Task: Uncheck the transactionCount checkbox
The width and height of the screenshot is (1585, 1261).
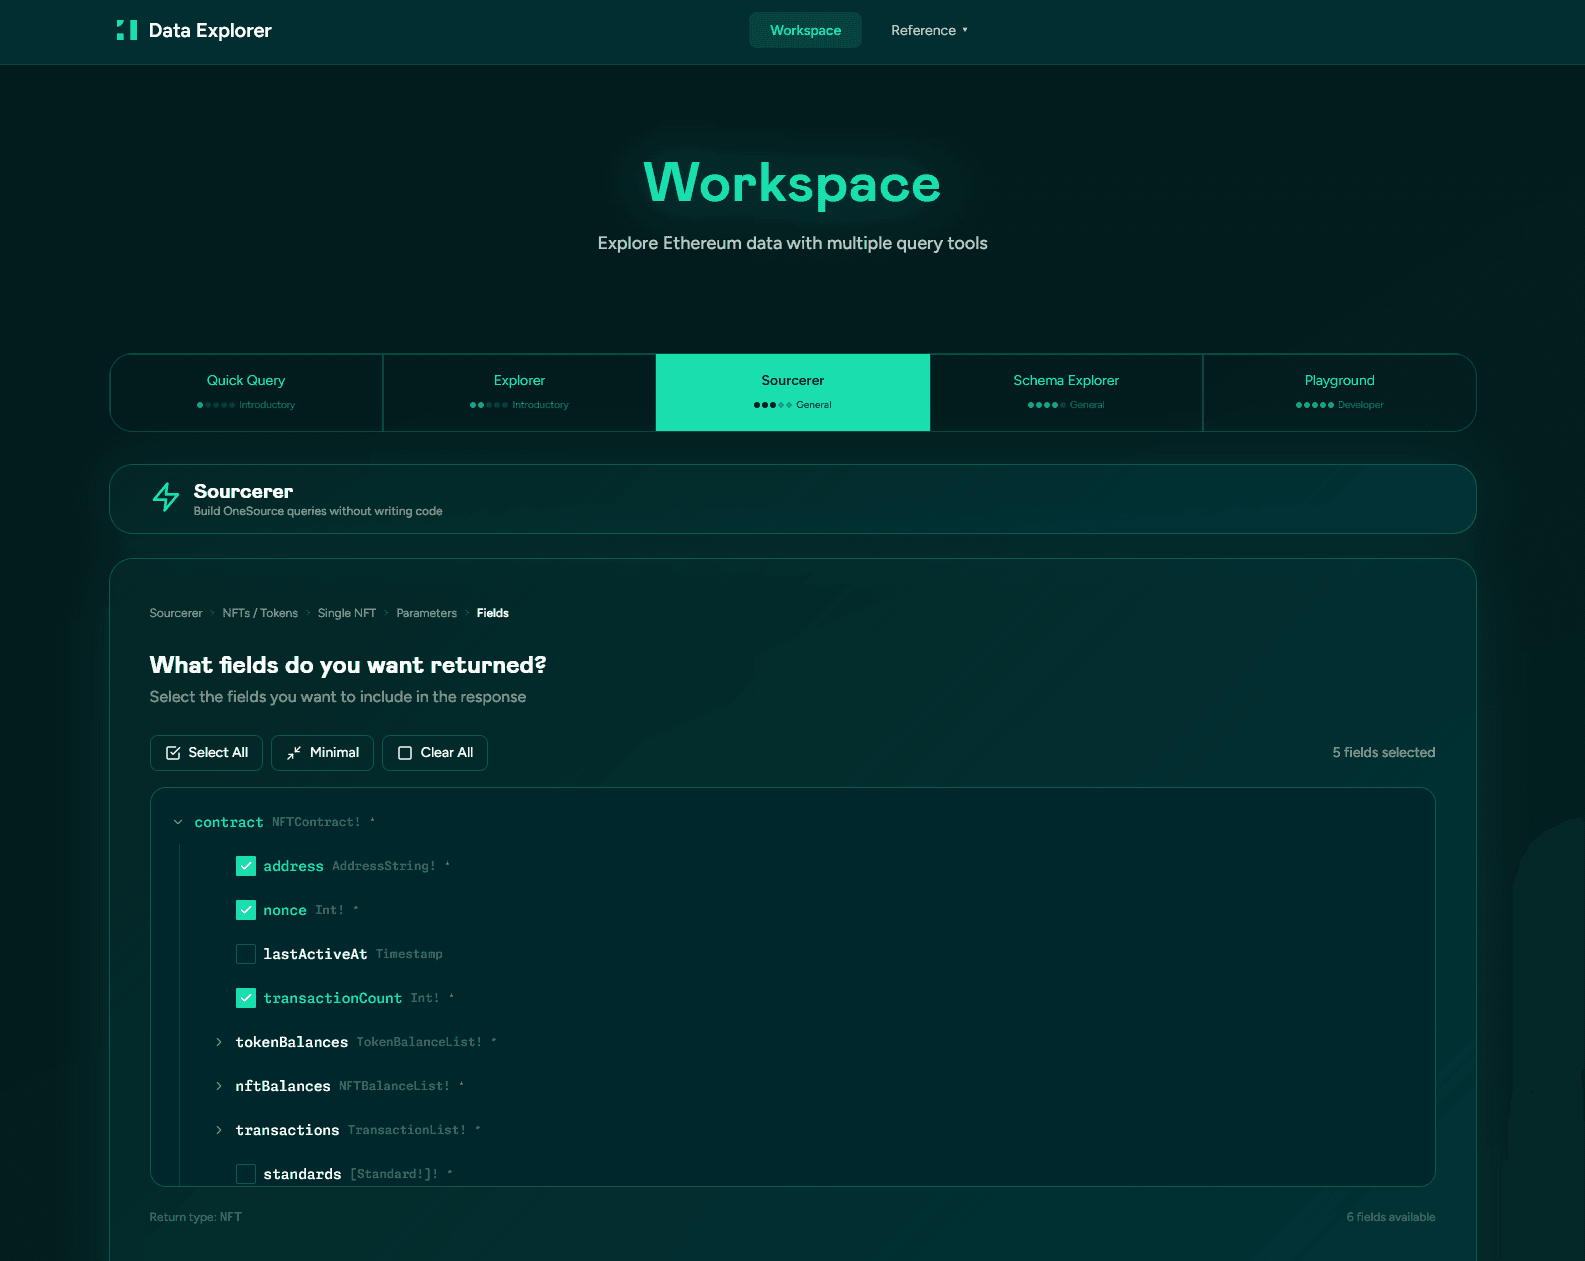Action: (x=246, y=998)
